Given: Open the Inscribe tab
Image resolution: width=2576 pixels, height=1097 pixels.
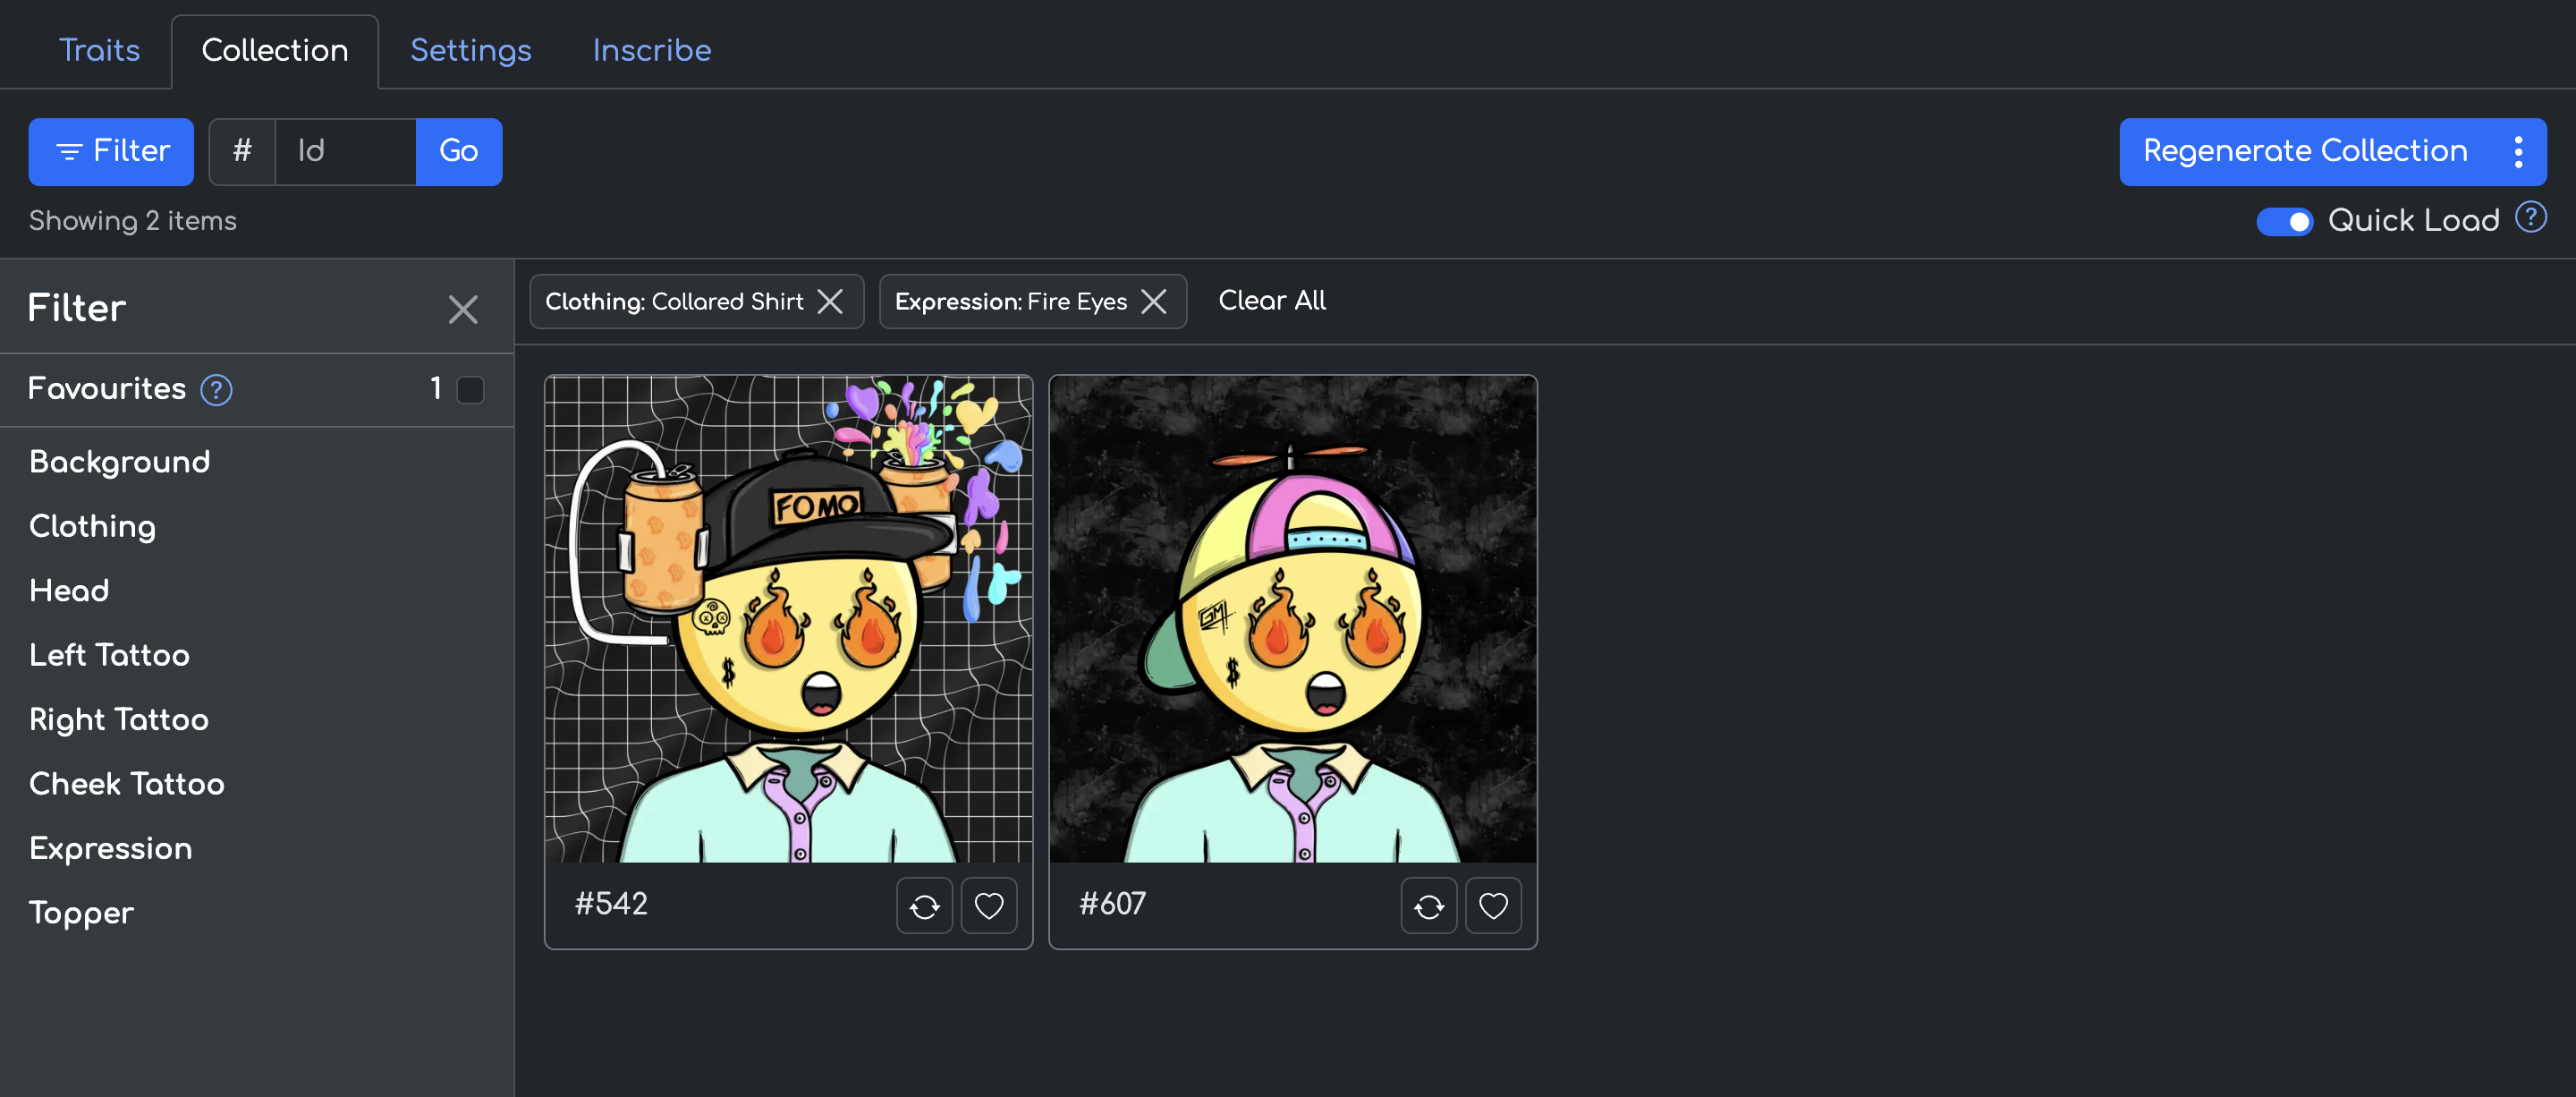Looking at the screenshot, I should pyautogui.click(x=651, y=50).
